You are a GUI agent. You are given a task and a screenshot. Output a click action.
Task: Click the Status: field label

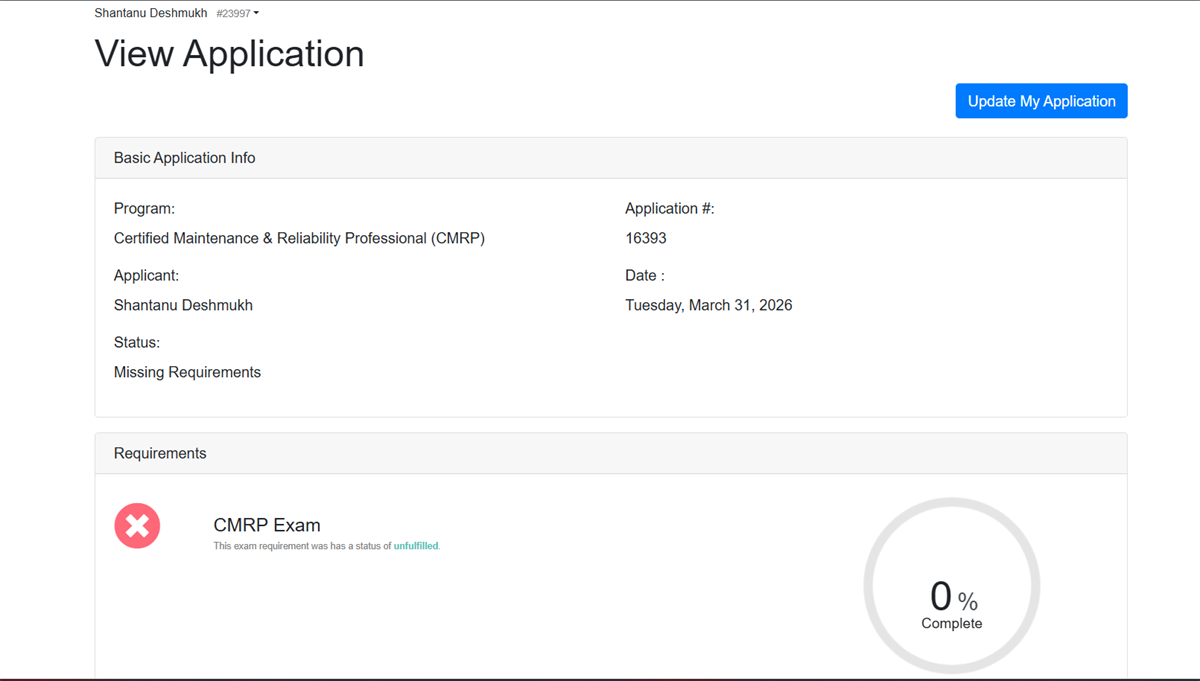click(x=137, y=342)
